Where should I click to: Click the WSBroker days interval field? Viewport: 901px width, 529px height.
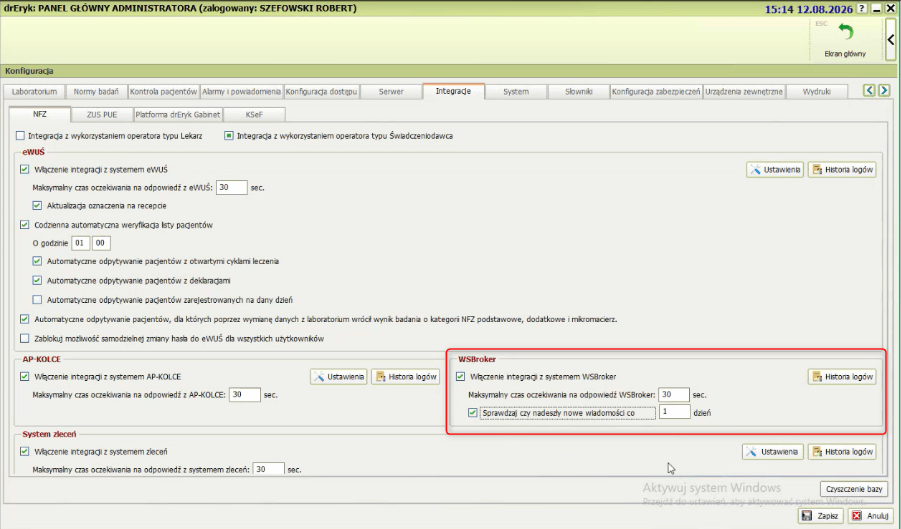click(x=675, y=412)
